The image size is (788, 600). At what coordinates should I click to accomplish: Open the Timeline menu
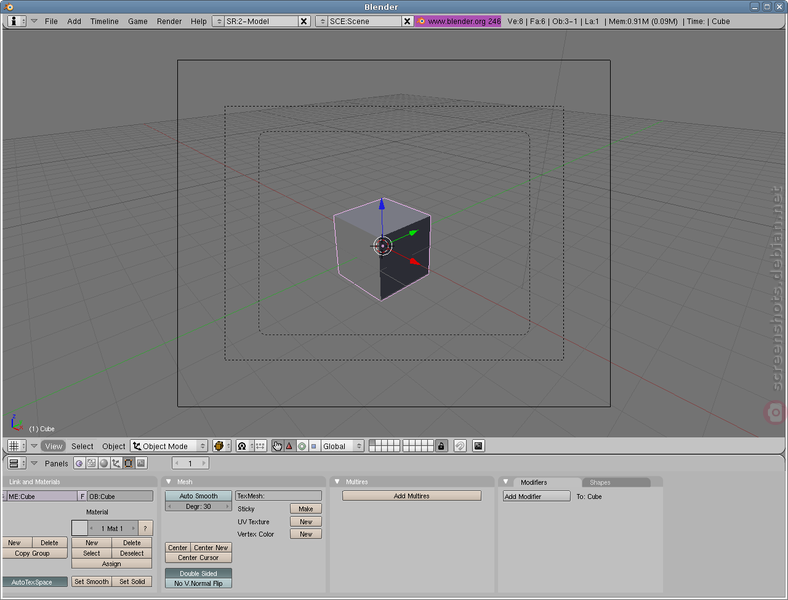(x=105, y=21)
